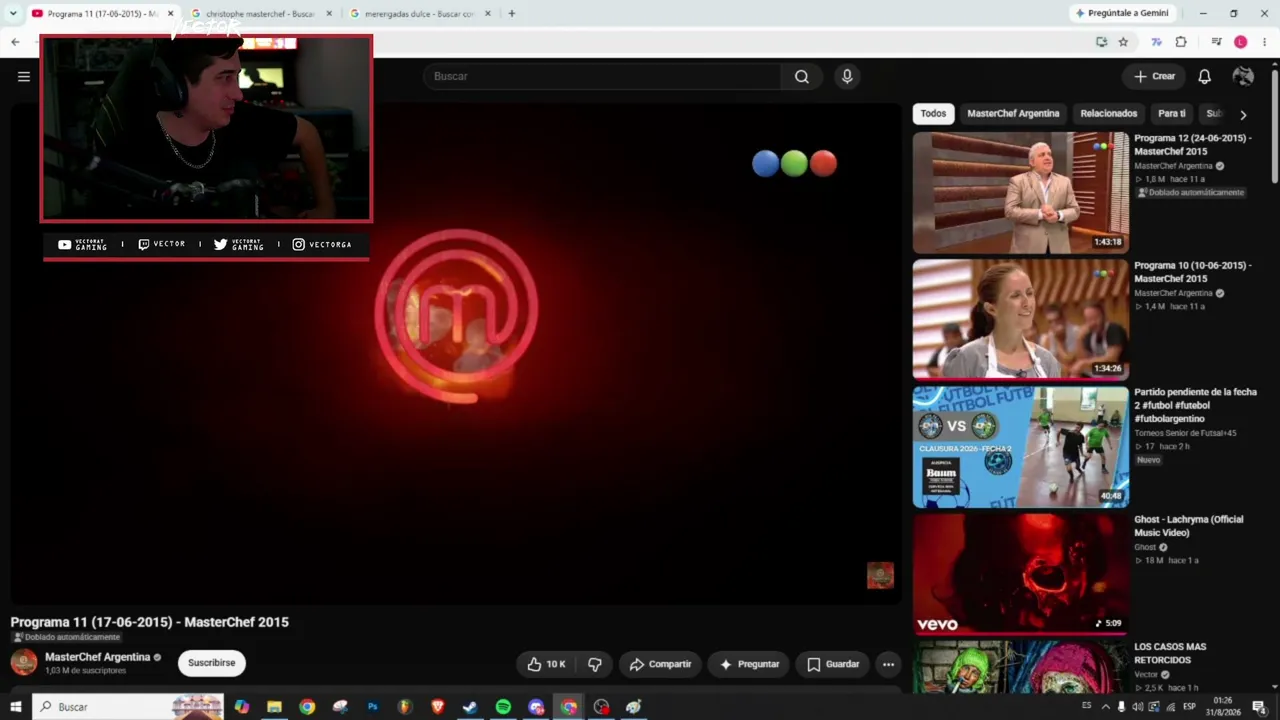Open Spotify from the taskbar
Screen dimensions: 1280x720
point(503,707)
